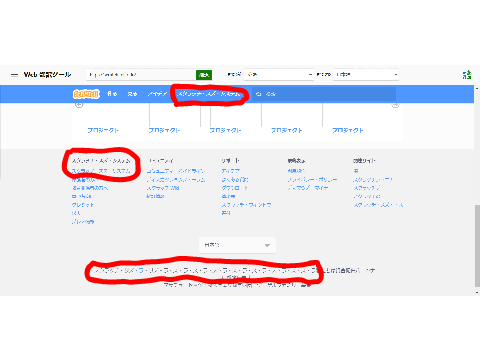Click the carousel previous arrow
480x360 pixels.
(x=79, y=105)
